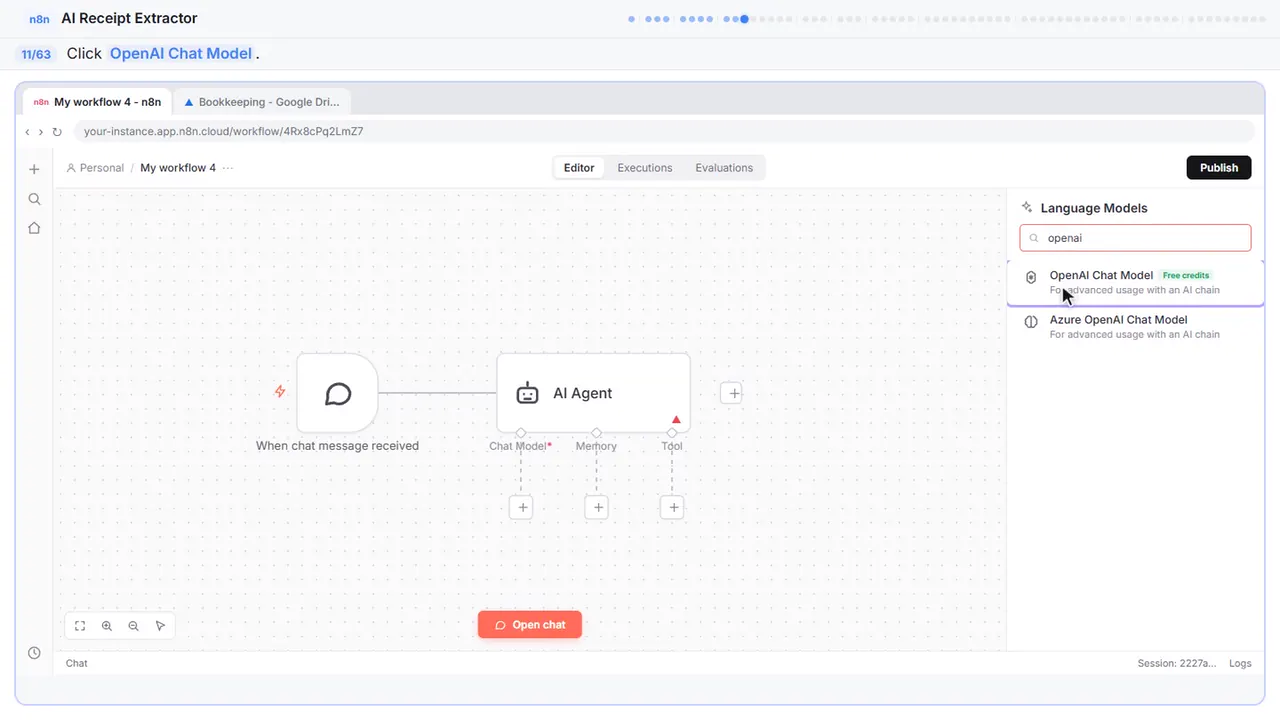Open search via left sidebar magnifier icon
The width and height of the screenshot is (1280, 720).
coord(34,199)
